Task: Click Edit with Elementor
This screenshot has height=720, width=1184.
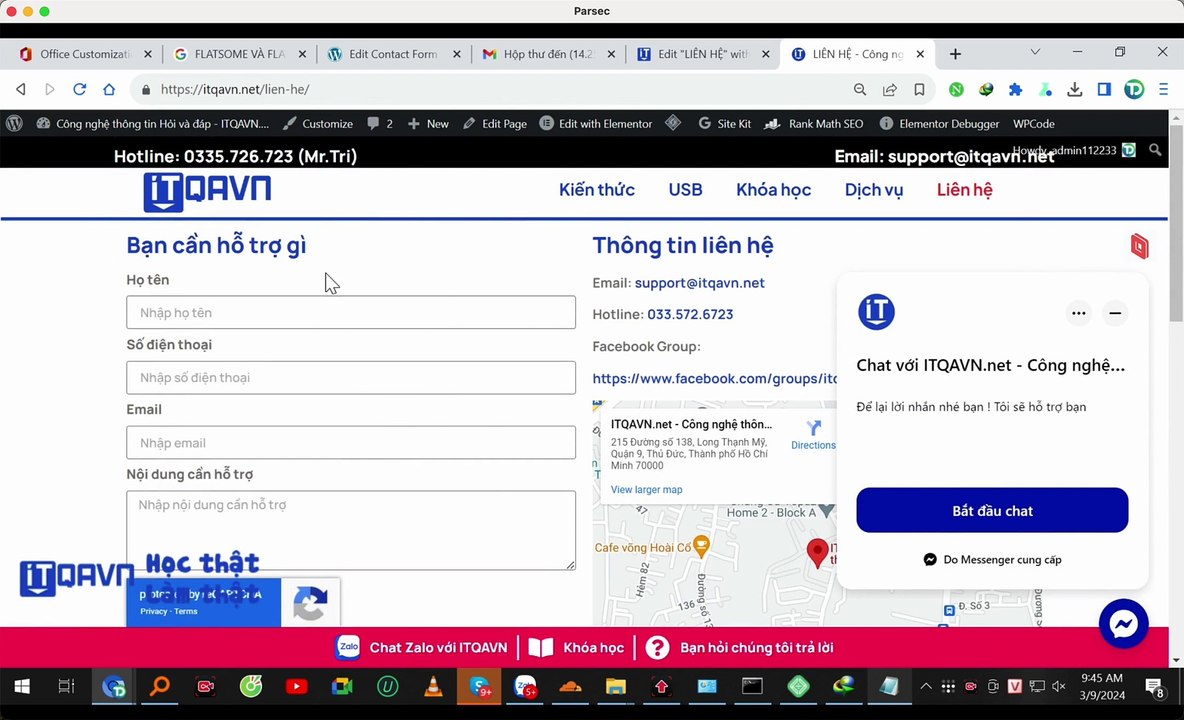Action: click(x=596, y=124)
